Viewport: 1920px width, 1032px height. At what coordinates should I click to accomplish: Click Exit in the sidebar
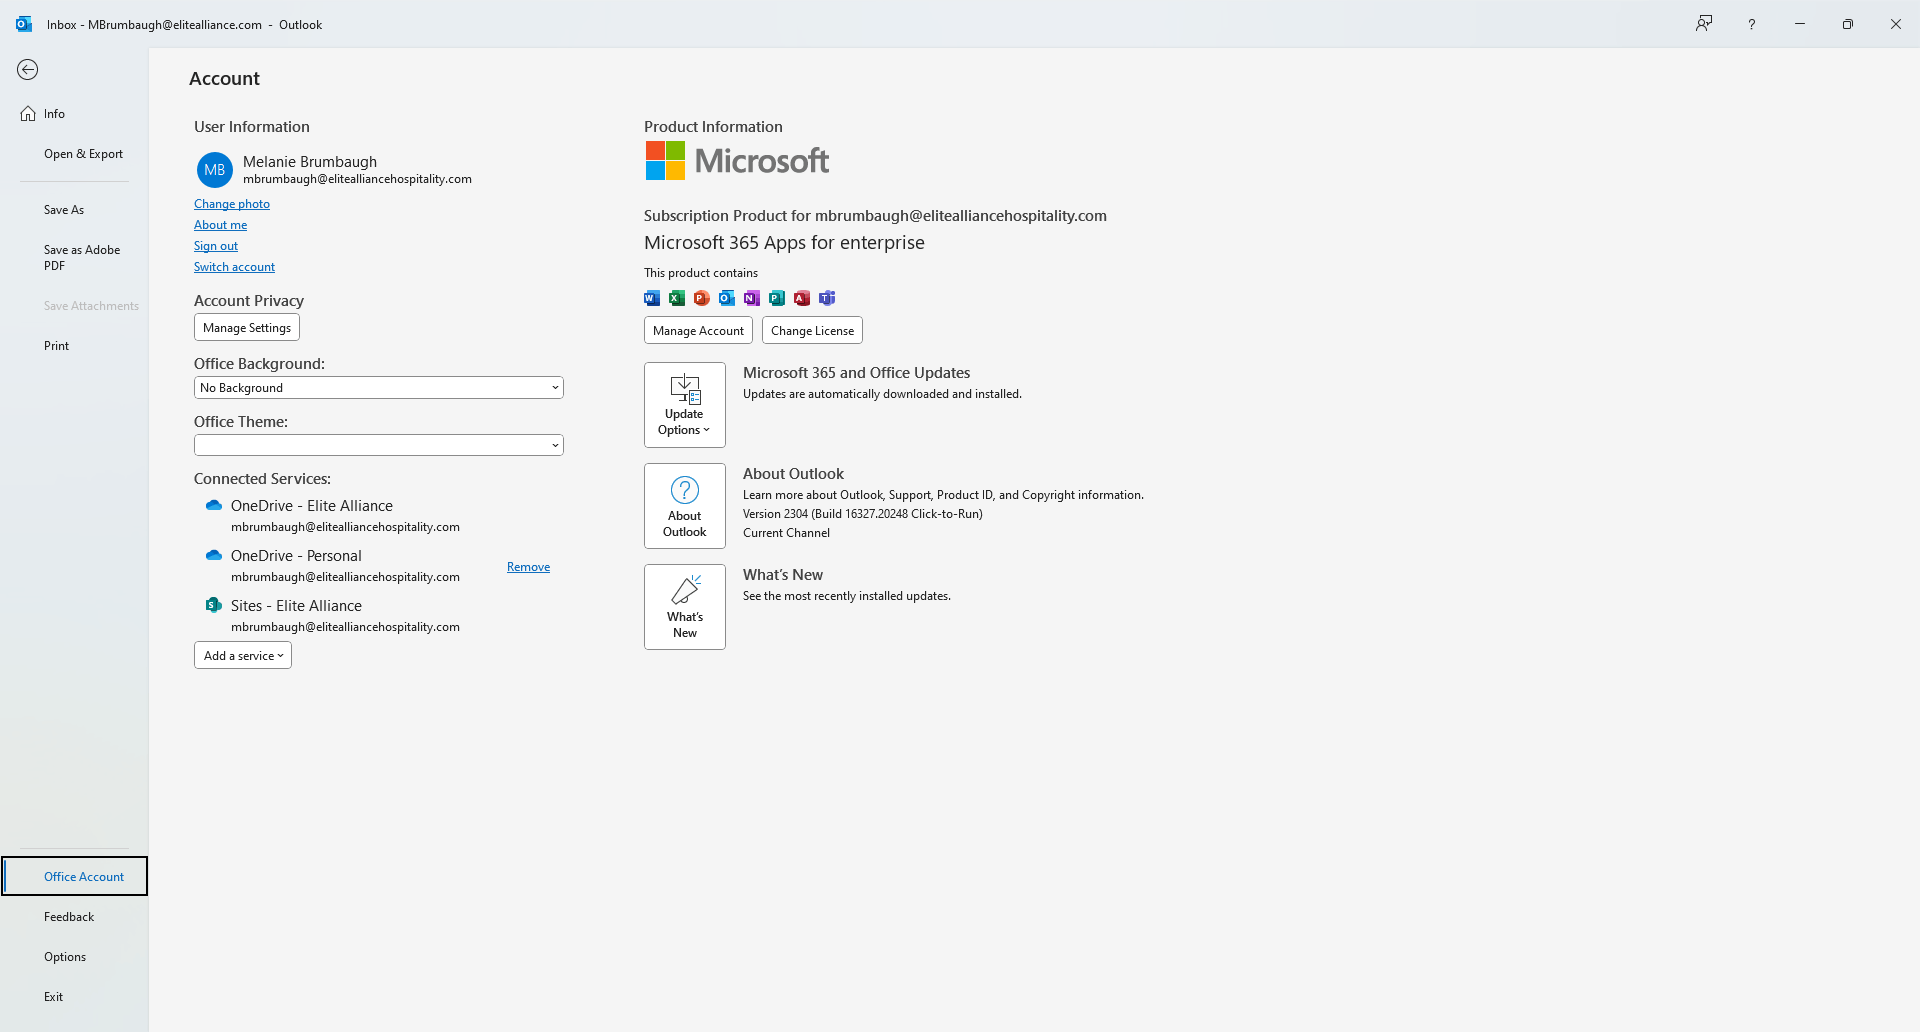(54, 997)
